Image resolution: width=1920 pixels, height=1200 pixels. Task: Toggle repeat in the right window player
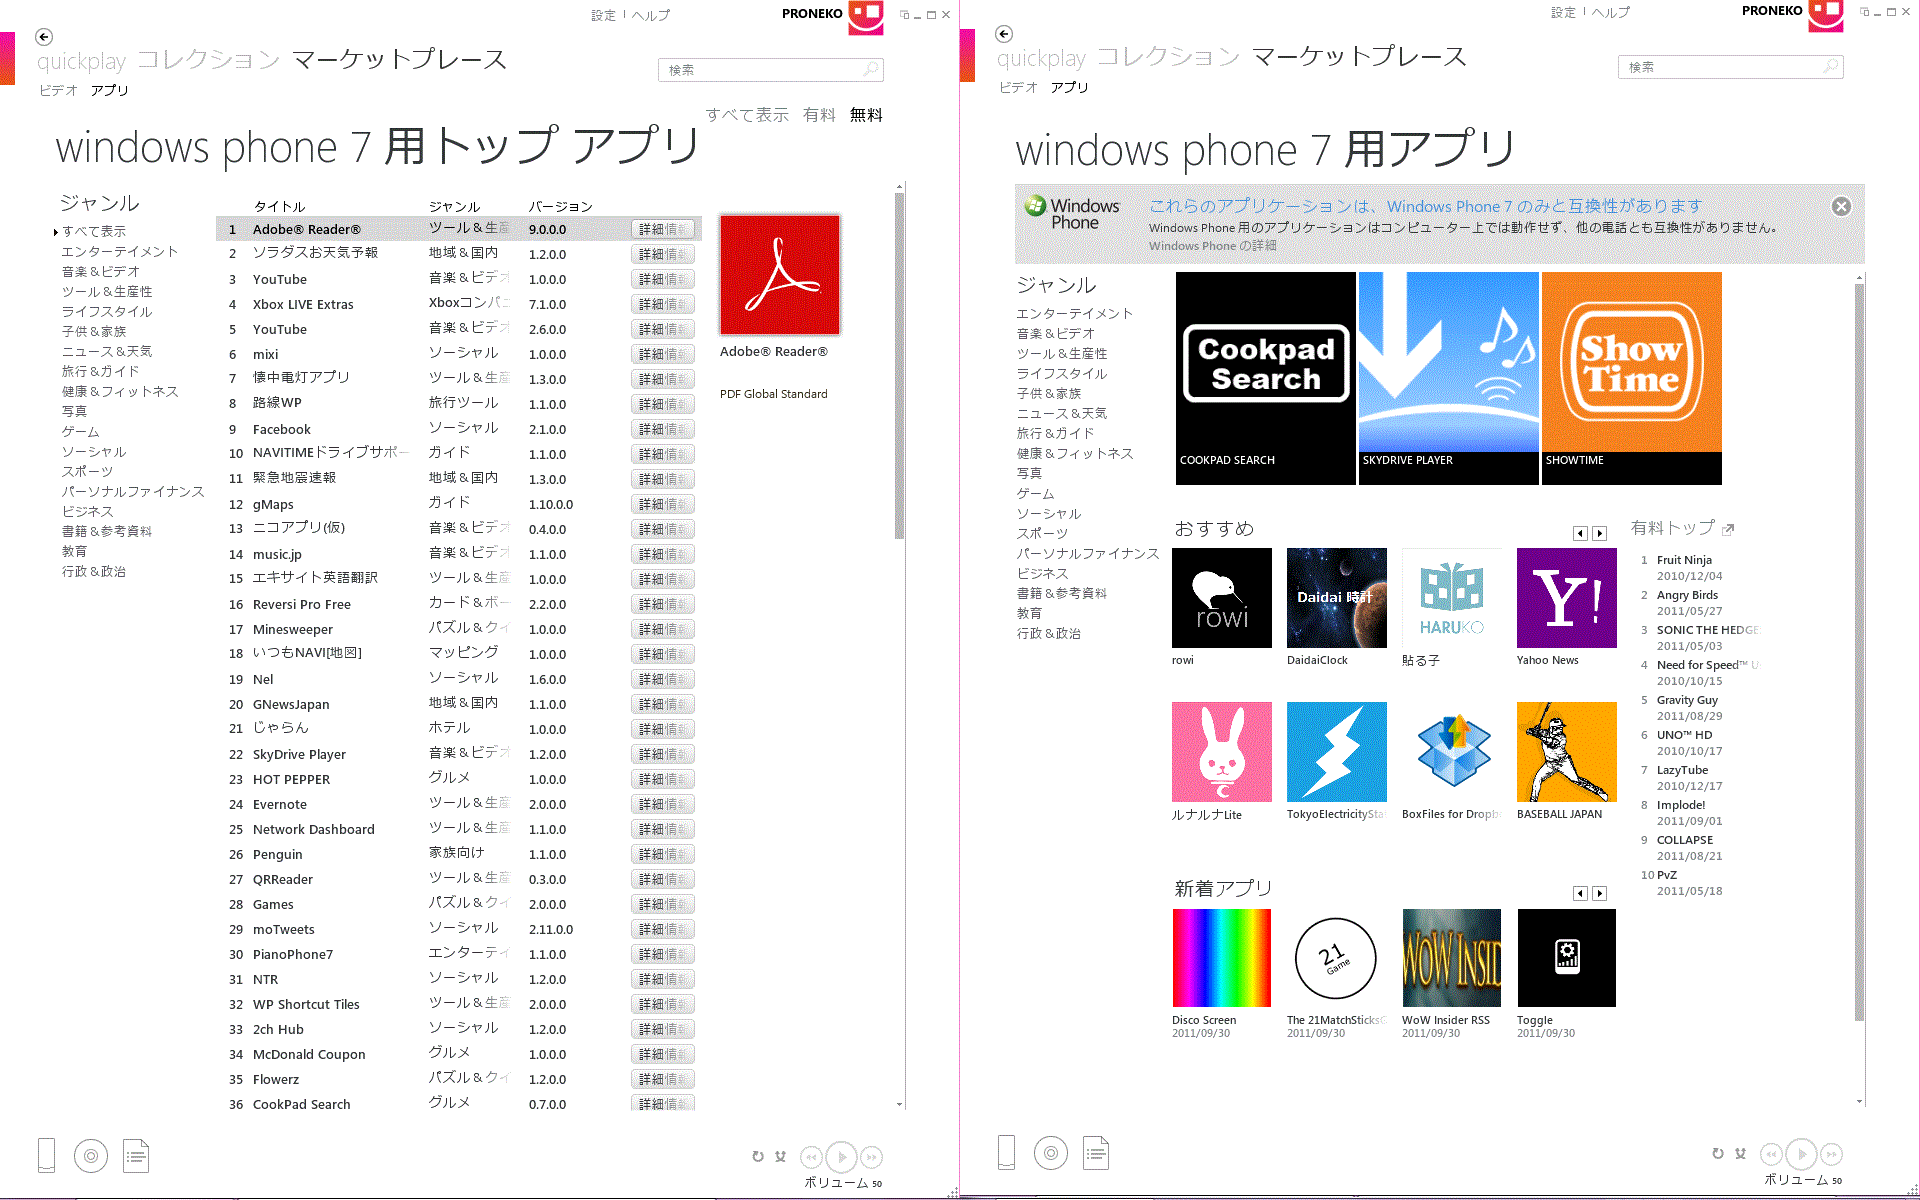[x=1718, y=1154]
